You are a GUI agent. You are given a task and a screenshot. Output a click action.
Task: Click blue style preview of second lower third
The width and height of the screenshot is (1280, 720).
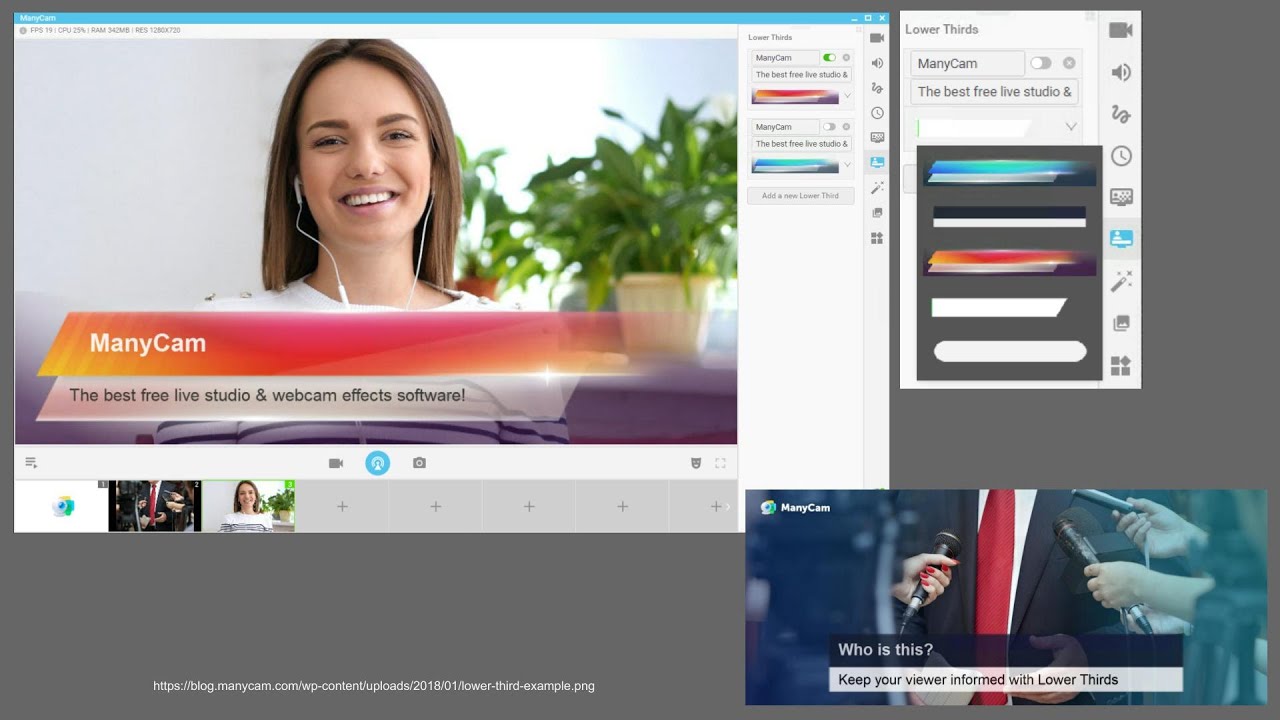796,165
